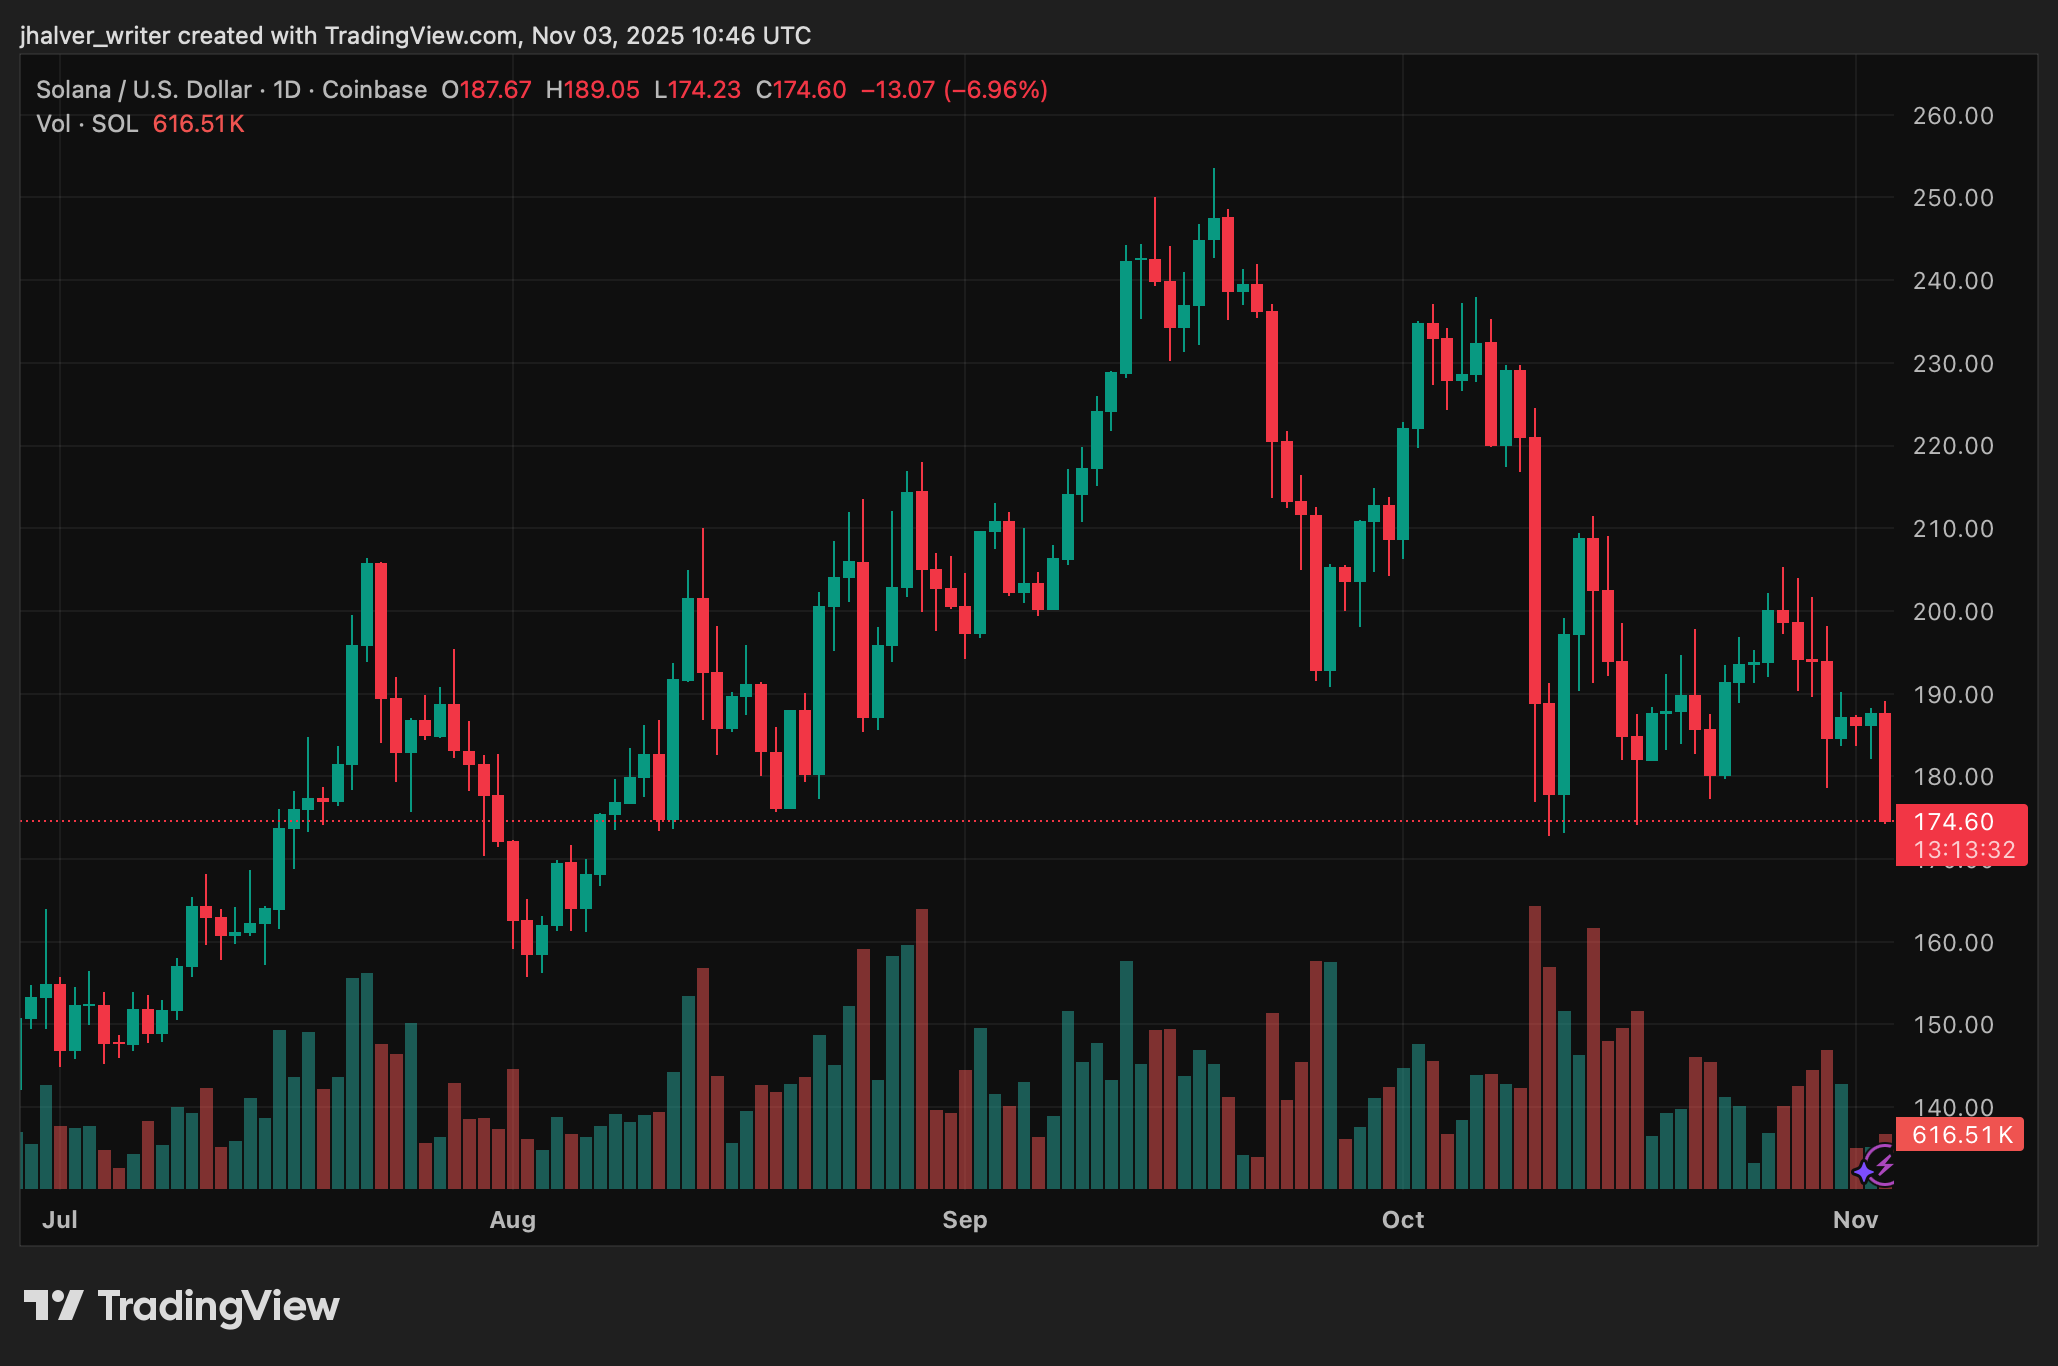The image size is (2058, 1366).
Task: Click the Nov label on the time axis
Action: 1855,1220
